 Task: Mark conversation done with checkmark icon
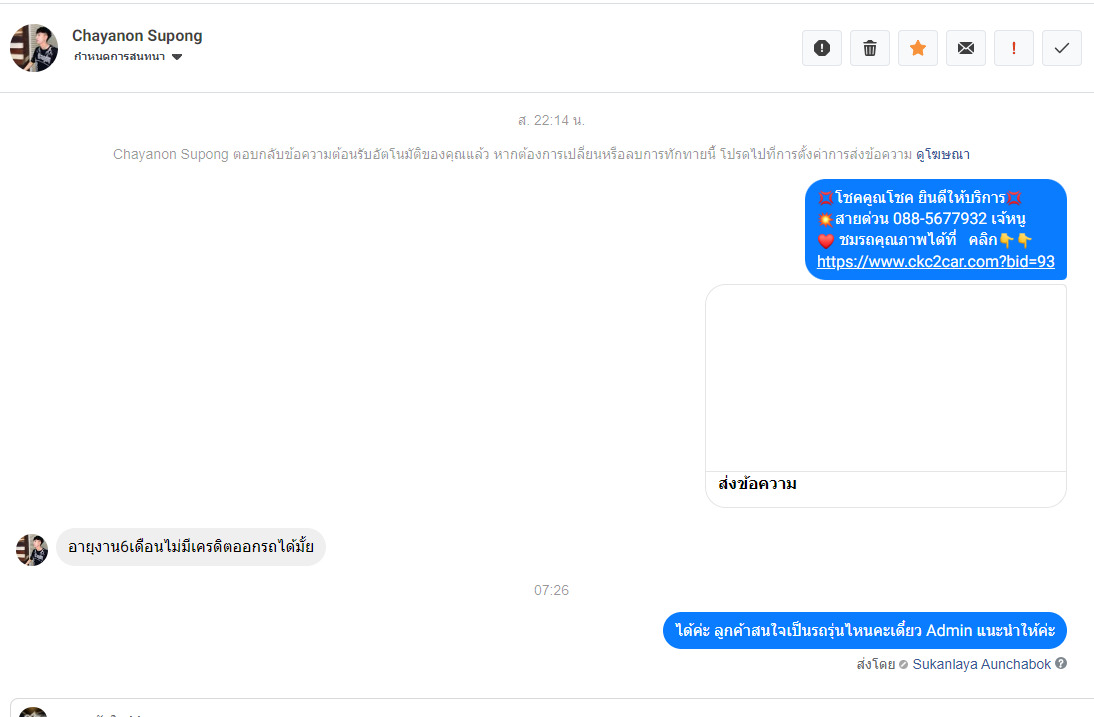point(1062,48)
